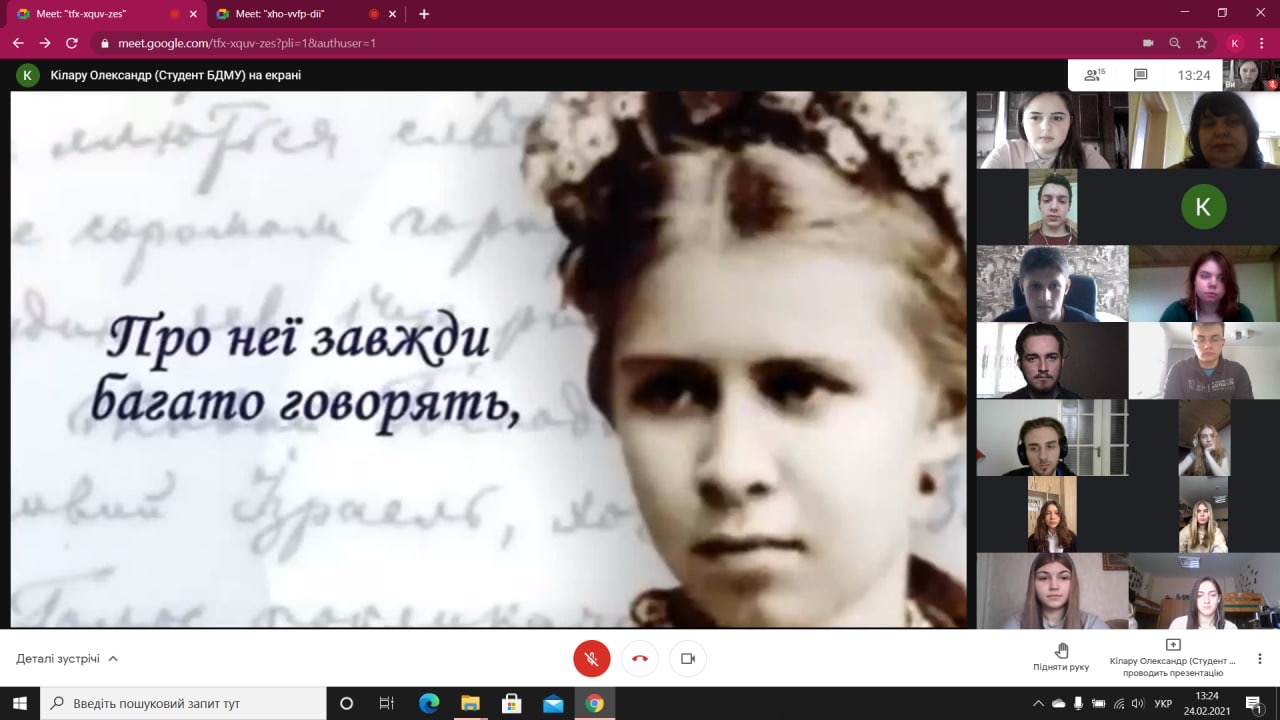Screen dimensions: 1280x720
Task: Unmute the microphone toggle
Action: click(x=592, y=659)
